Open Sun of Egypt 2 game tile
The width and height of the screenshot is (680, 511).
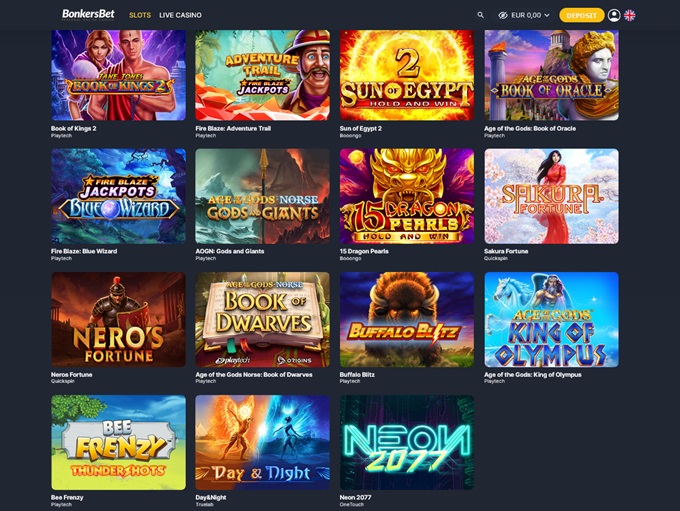[x=407, y=75]
